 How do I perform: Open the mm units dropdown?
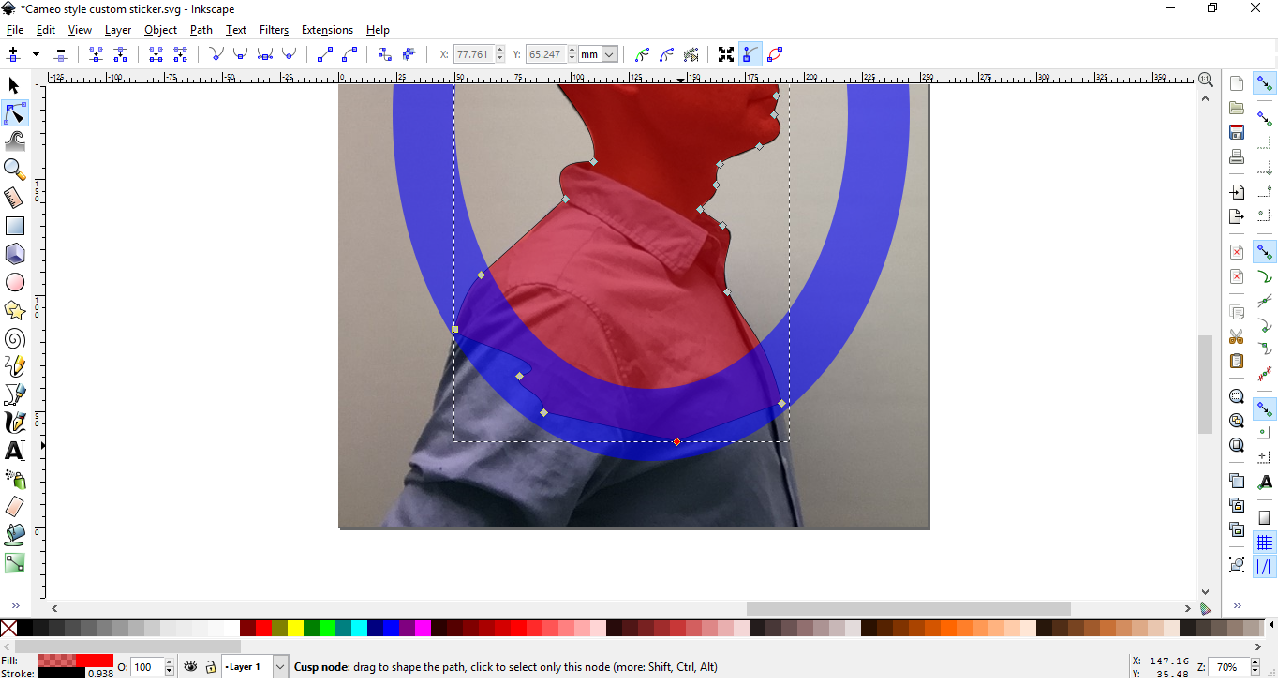click(x=597, y=54)
